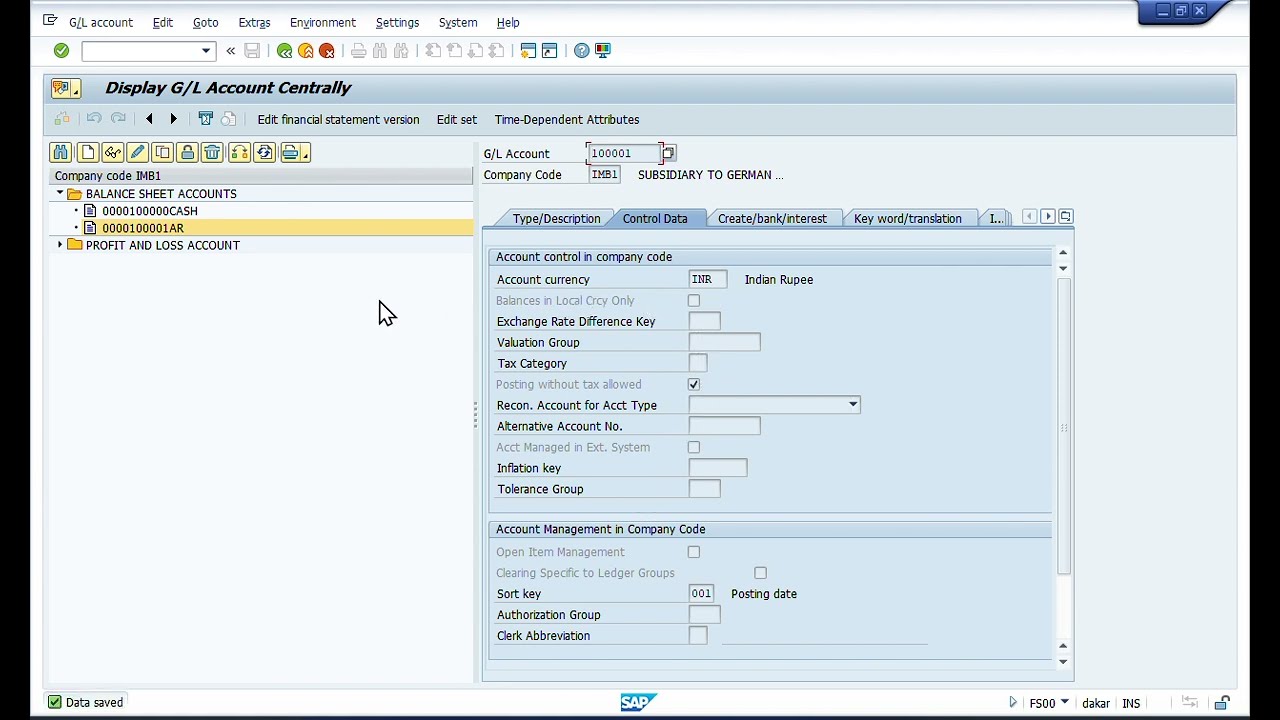This screenshot has height=720, width=1280.
Task: Switch to Type/Description tab
Action: click(556, 218)
